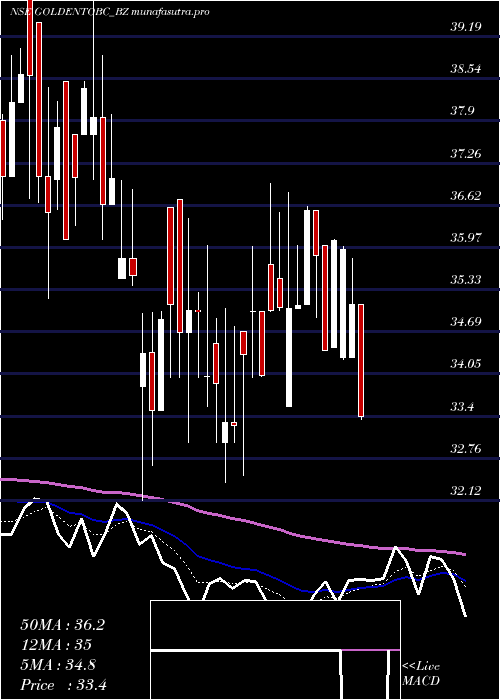Click the <<Live MACD label
The image size is (500, 700).
pyautogui.click(x=421, y=673)
